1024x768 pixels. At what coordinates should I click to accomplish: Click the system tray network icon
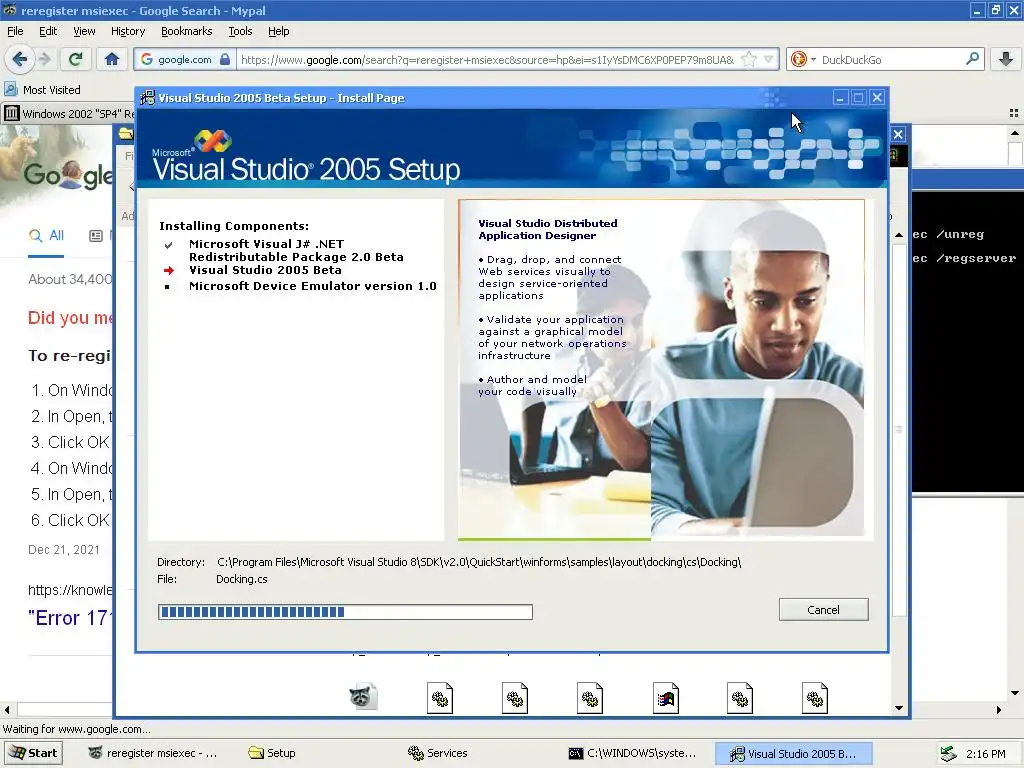point(948,754)
